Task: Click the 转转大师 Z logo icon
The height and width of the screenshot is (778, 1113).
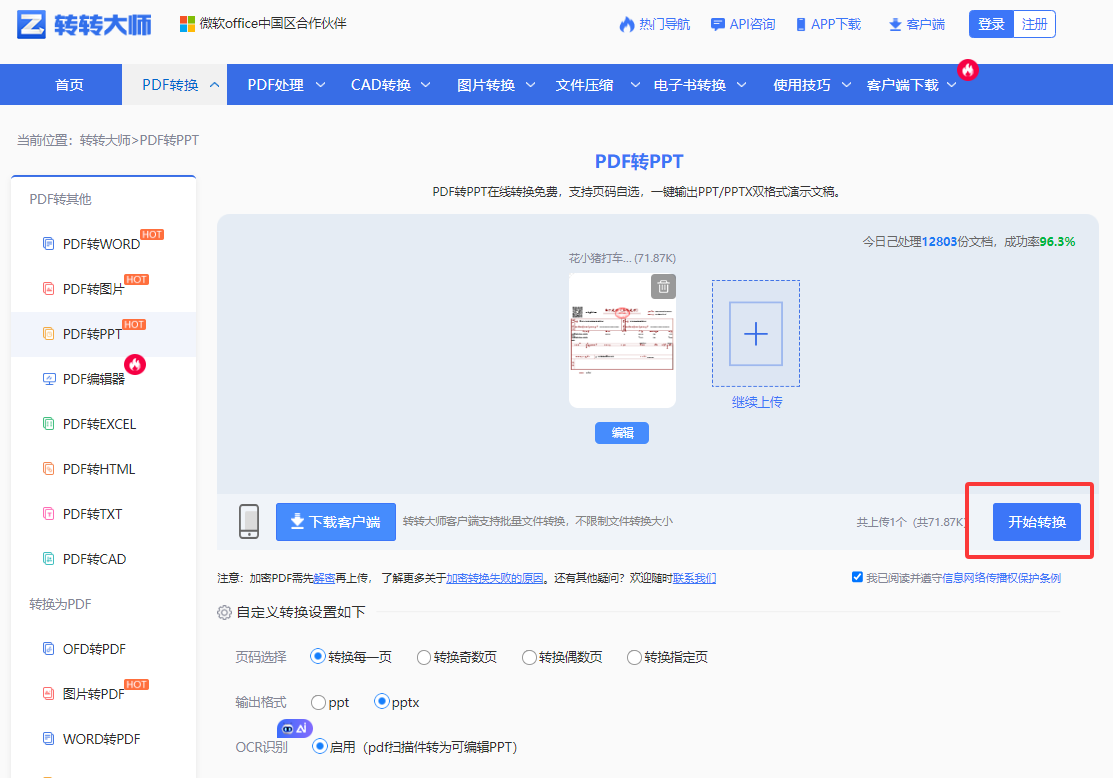Action: (x=31, y=24)
